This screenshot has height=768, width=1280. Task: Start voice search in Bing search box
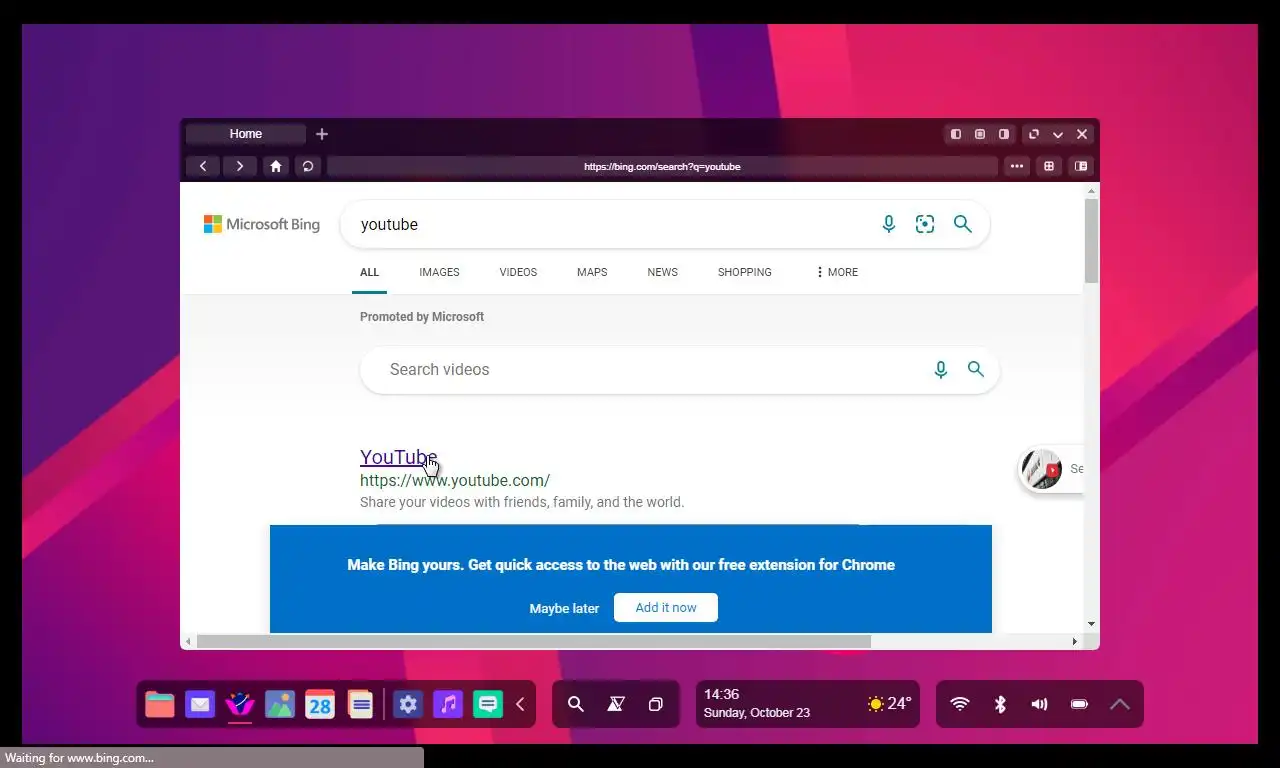888,224
